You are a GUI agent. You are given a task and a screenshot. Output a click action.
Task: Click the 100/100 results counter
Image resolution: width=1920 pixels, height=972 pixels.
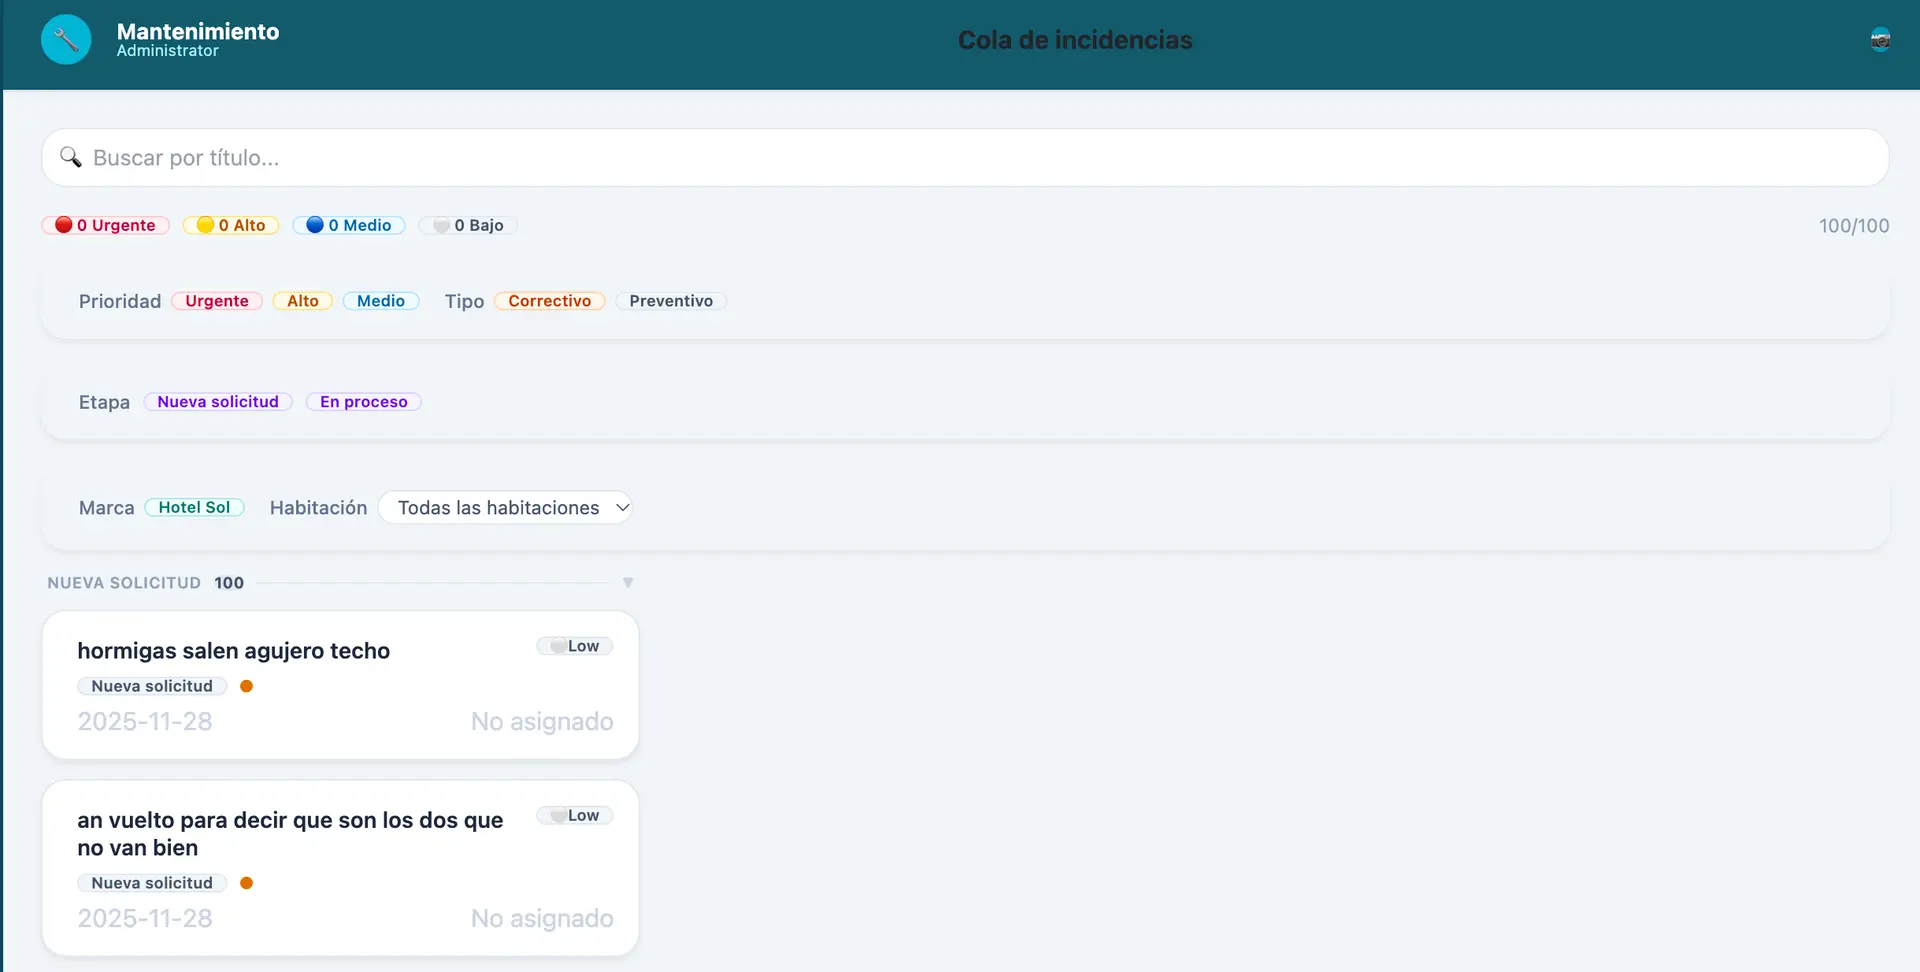click(1854, 226)
